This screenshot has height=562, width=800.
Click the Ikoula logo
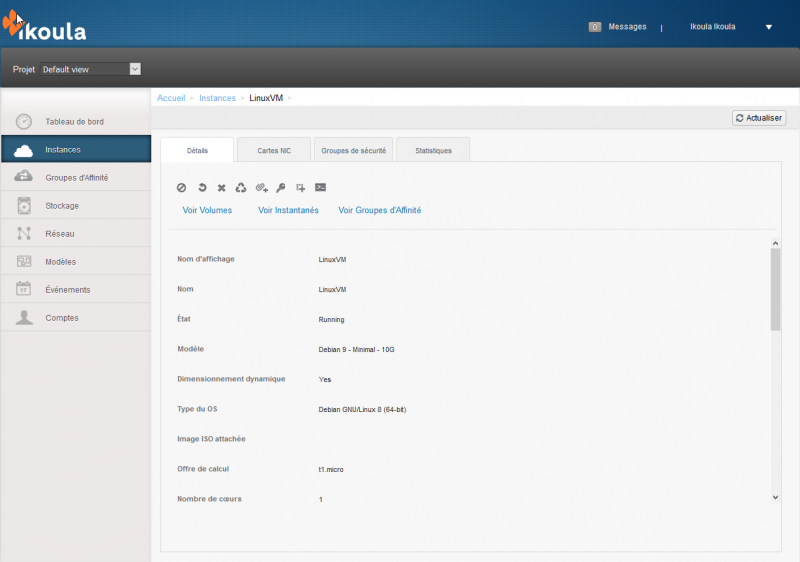(x=44, y=27)
